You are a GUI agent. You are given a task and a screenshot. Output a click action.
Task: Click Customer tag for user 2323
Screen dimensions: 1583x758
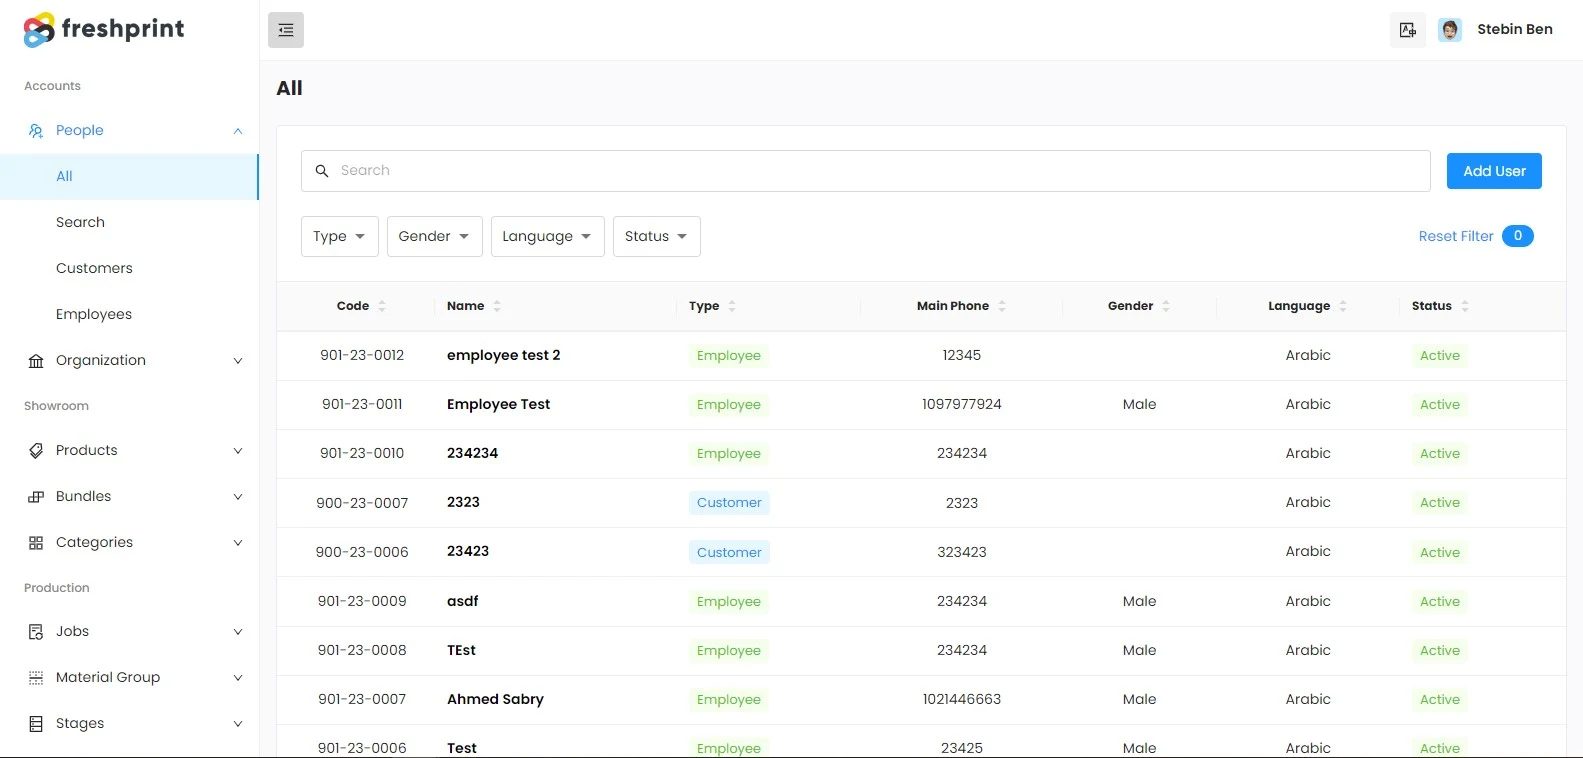pyautogui.click(x=729, y=503)
